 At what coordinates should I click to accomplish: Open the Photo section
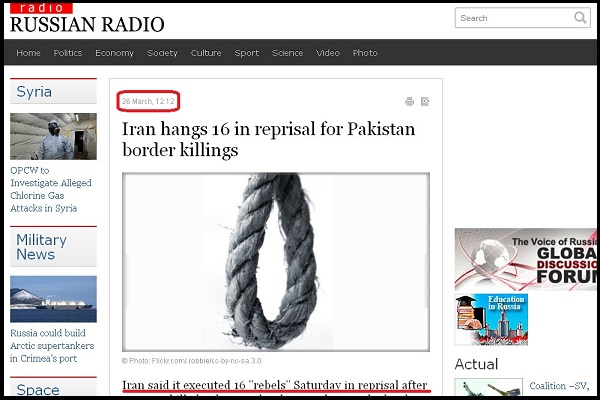coord(365,53)
